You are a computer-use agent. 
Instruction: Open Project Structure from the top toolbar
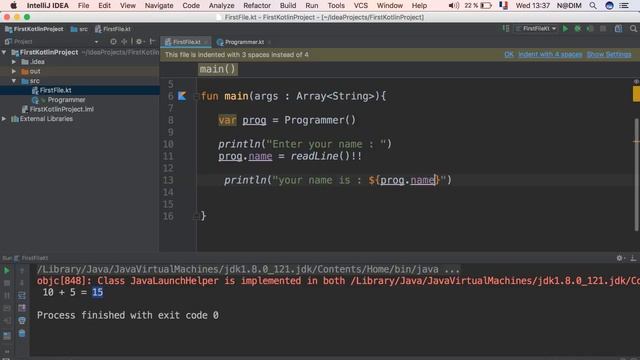[x=619, y=29]
